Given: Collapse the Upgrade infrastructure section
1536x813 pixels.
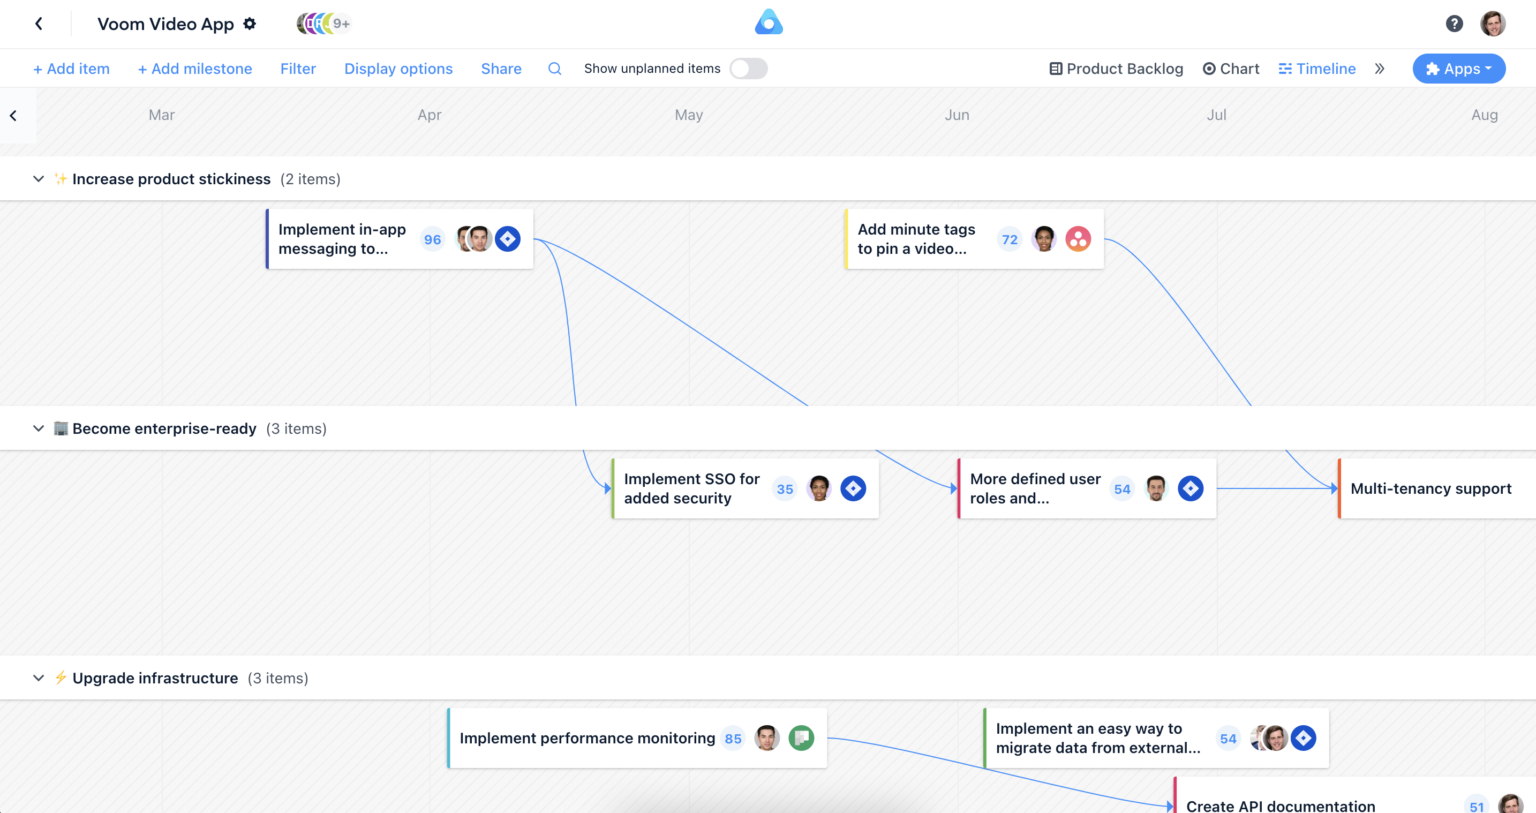Looking at the screenshot, I should pos(38,678).
